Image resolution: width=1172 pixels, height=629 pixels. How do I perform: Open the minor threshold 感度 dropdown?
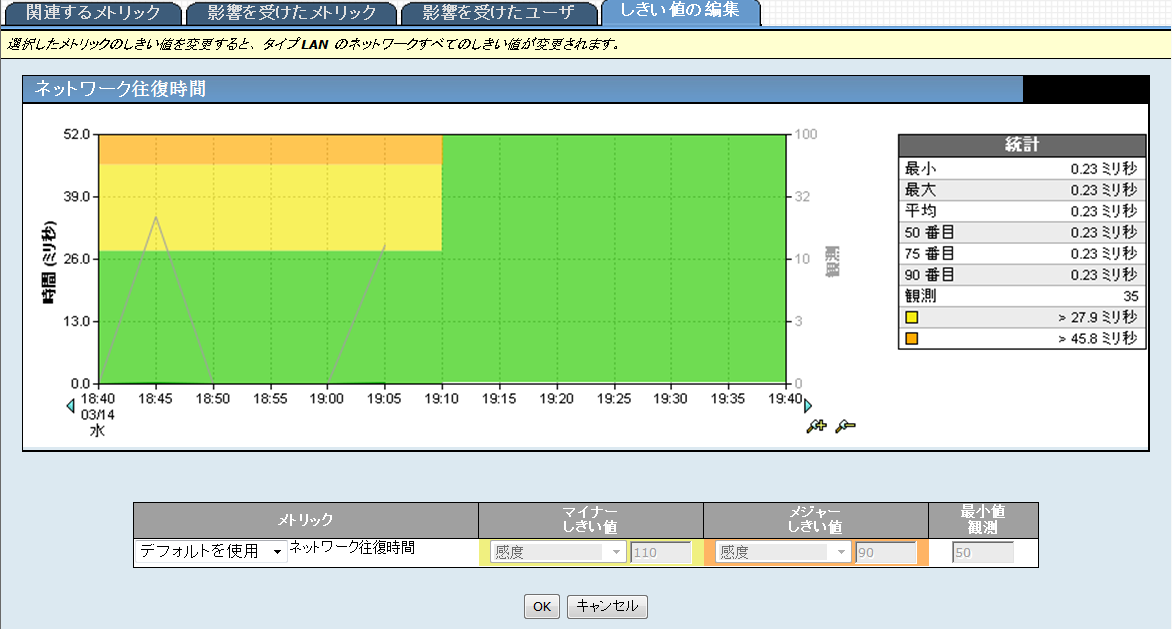pyautogui.click(x=558, y=552)
